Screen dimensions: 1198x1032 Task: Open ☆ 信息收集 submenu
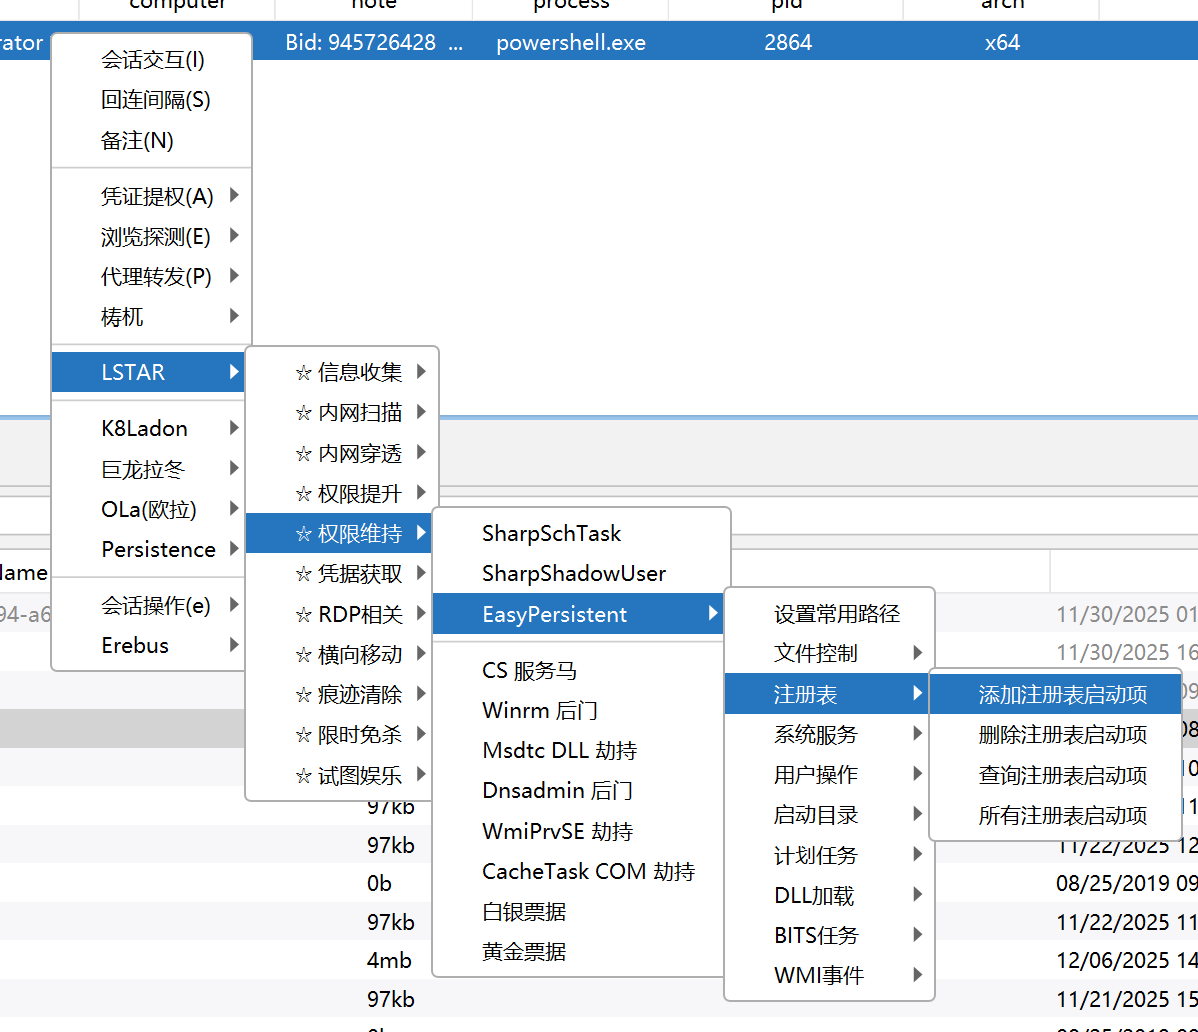[342, 372]
